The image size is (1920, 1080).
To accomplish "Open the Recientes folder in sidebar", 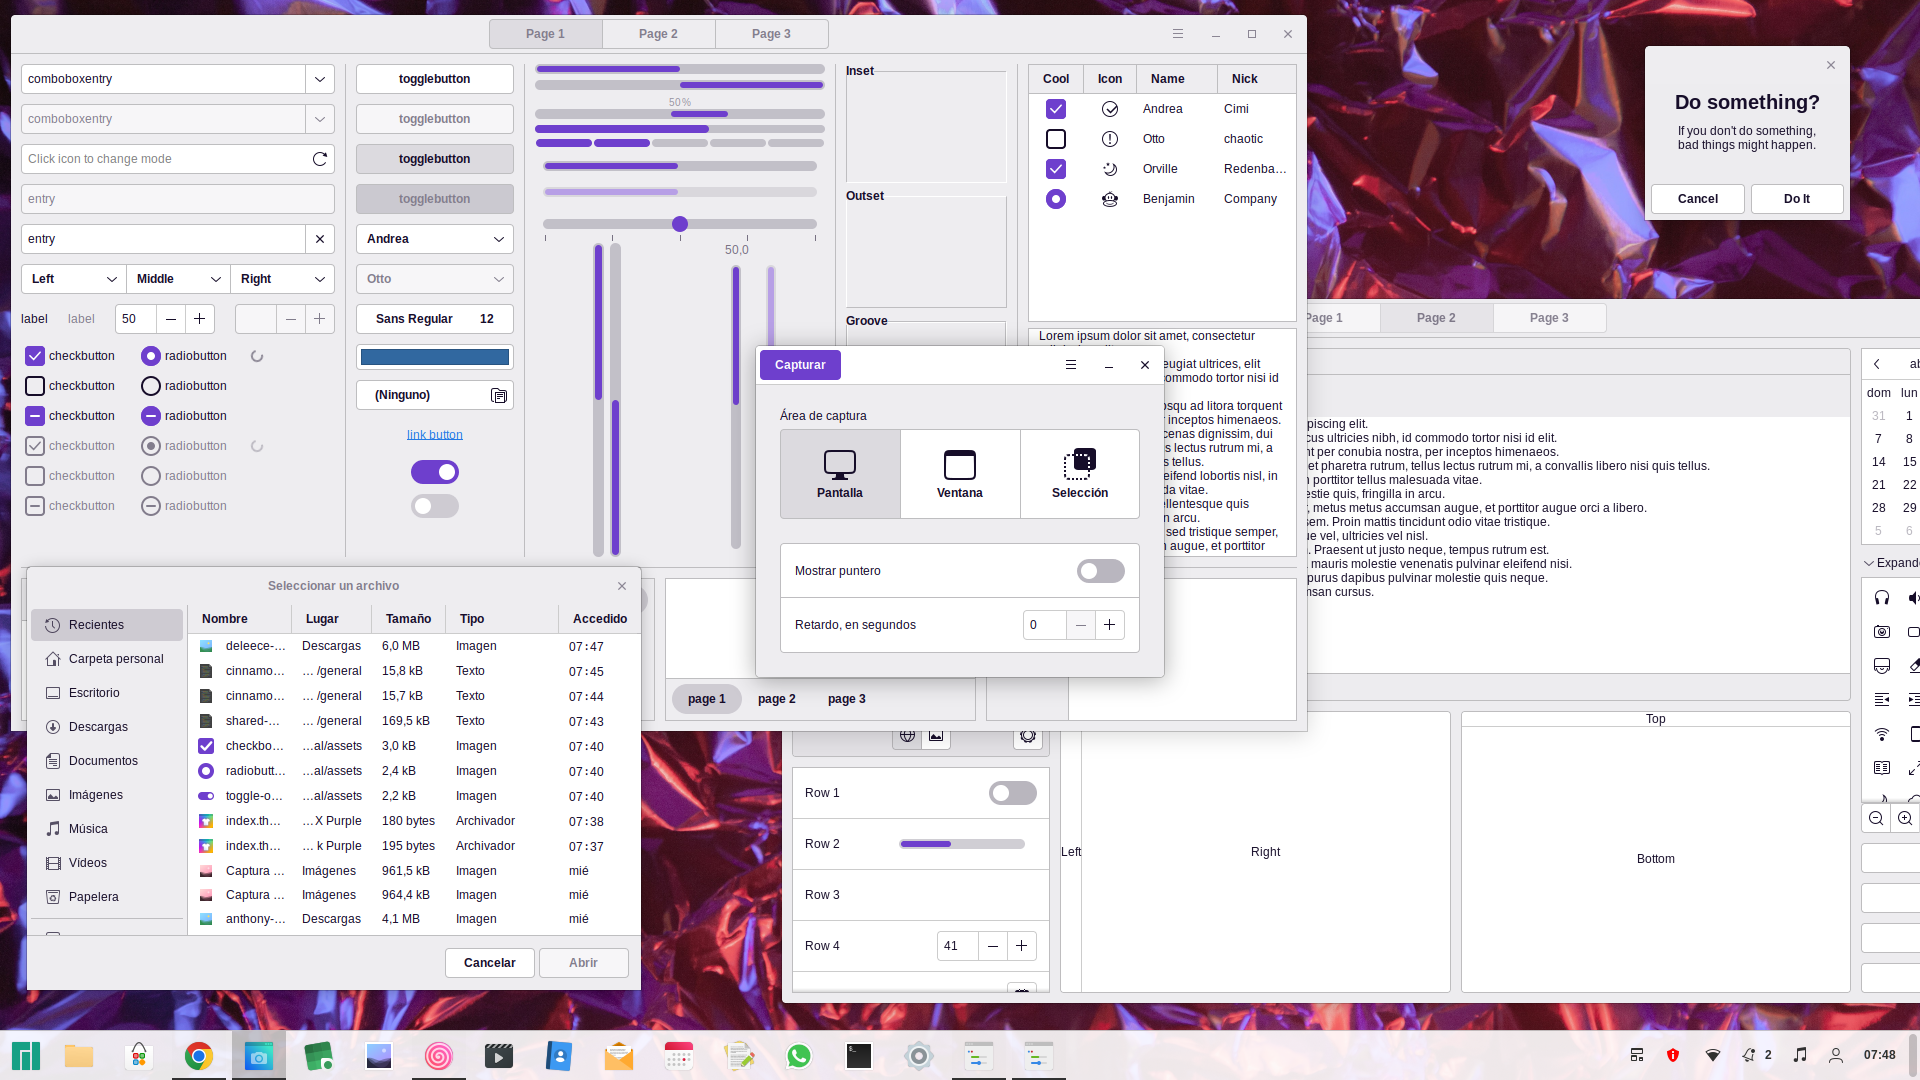I will point(107,625).
